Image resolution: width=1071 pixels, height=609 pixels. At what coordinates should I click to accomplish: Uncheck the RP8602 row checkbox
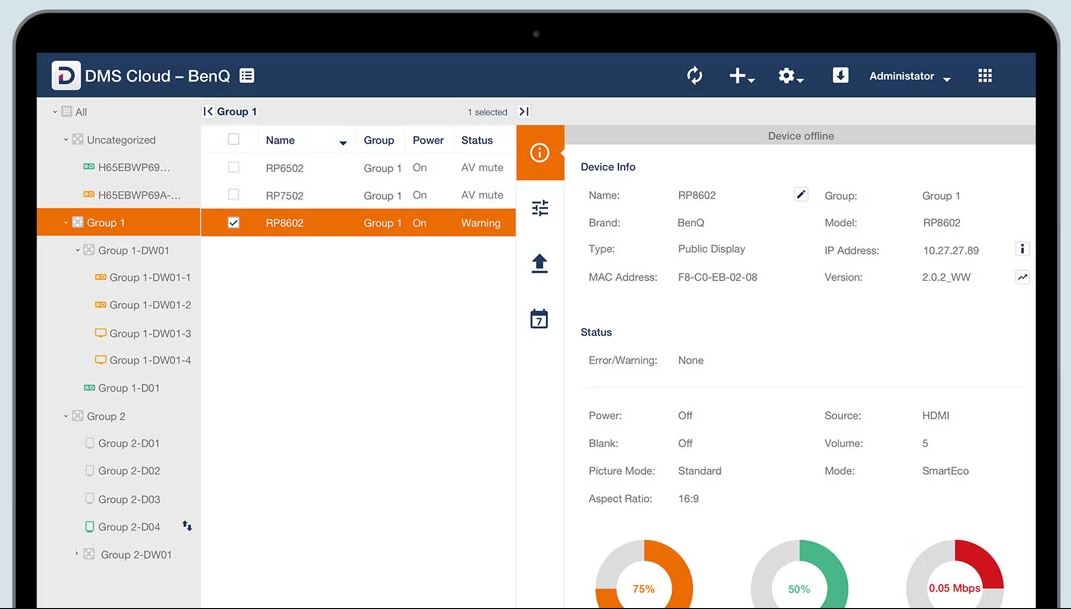pos(234,223)
